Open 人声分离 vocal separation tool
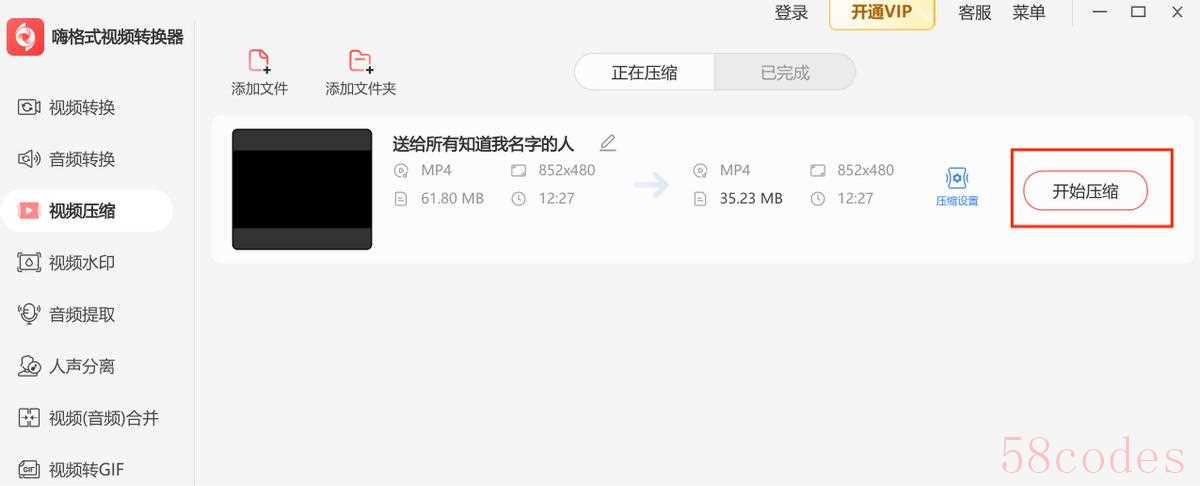This screenshot has height=486, width=1200. [67, 367]
